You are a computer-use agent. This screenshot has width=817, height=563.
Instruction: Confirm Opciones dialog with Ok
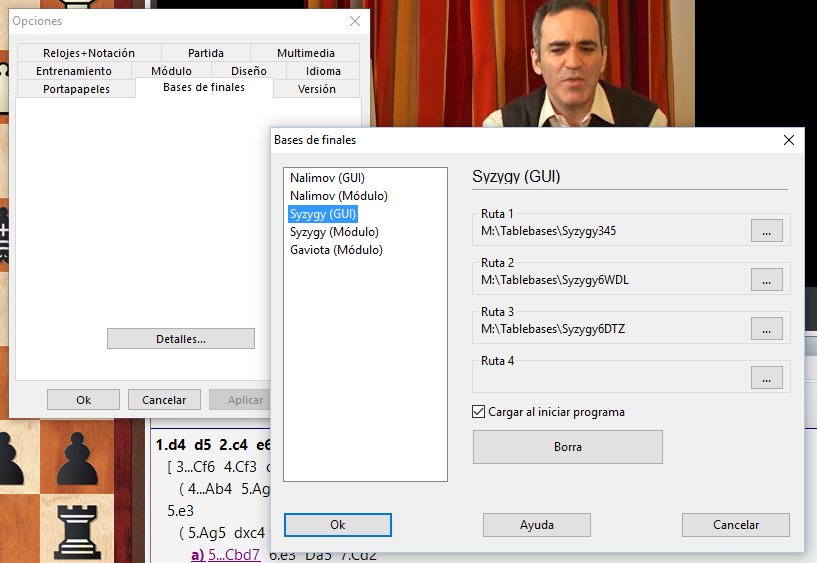point(83,400)
